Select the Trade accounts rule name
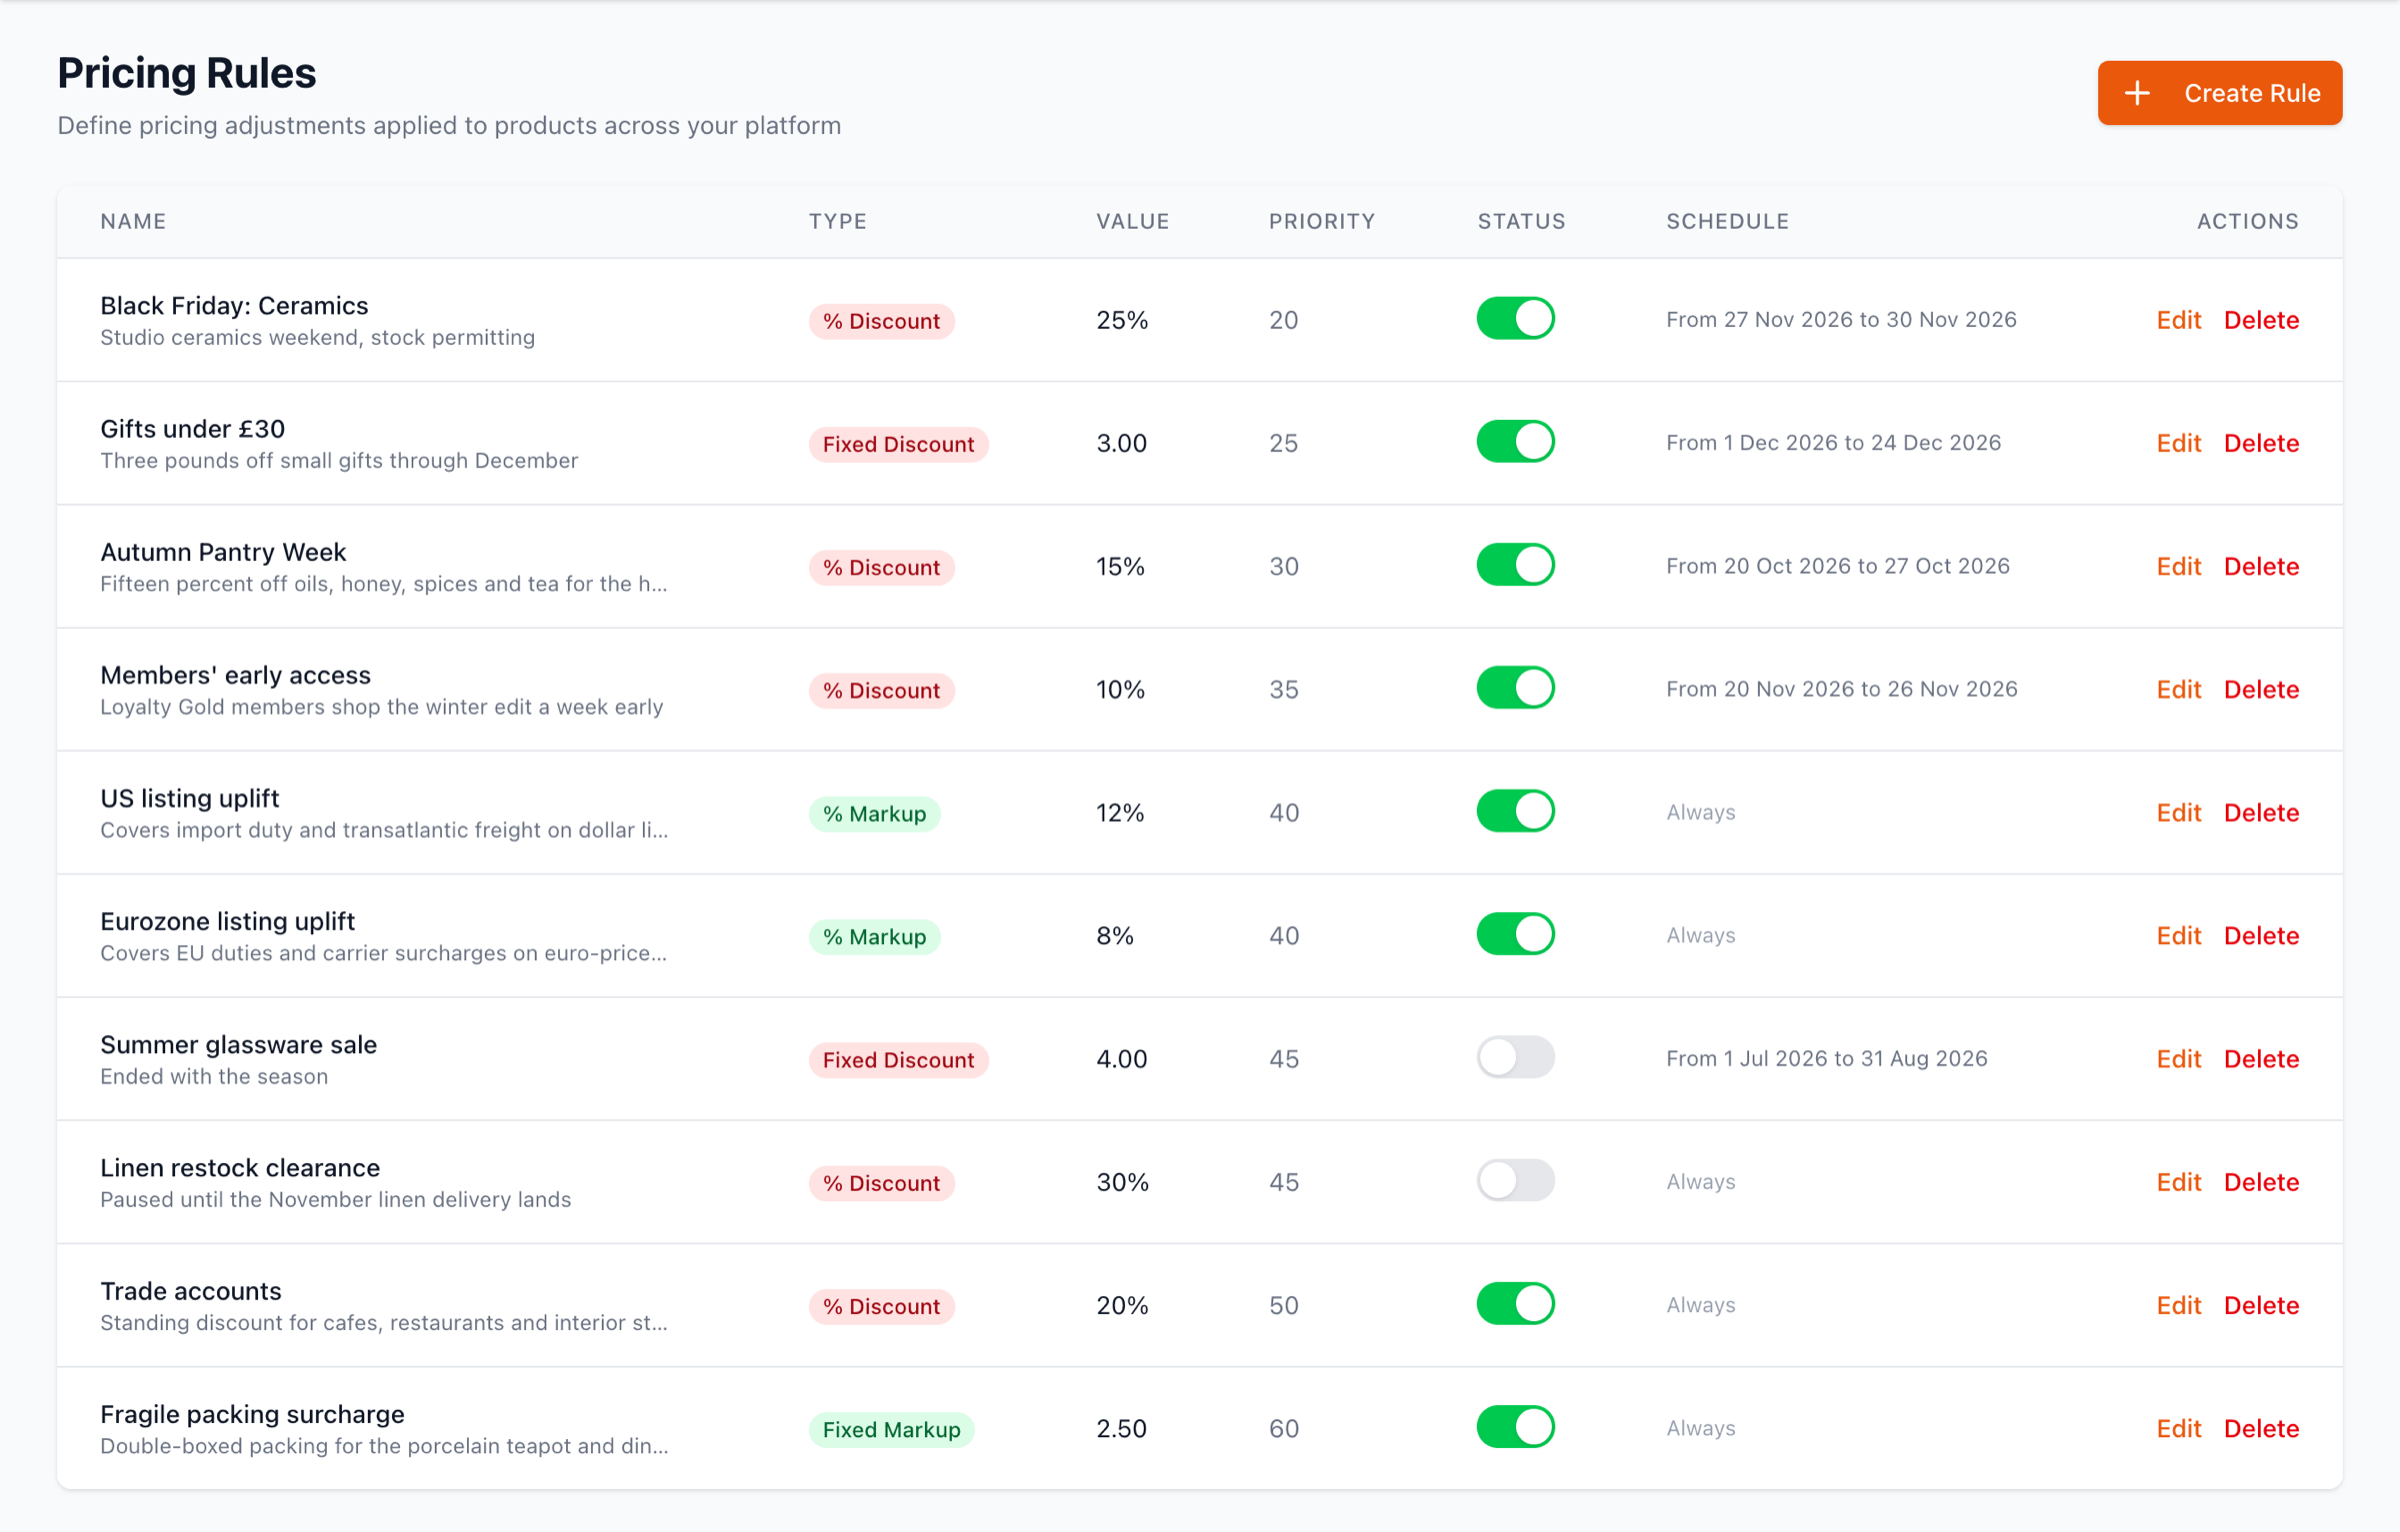Viewport: 2400px width, 1532px height. [x=191, y=1290]
